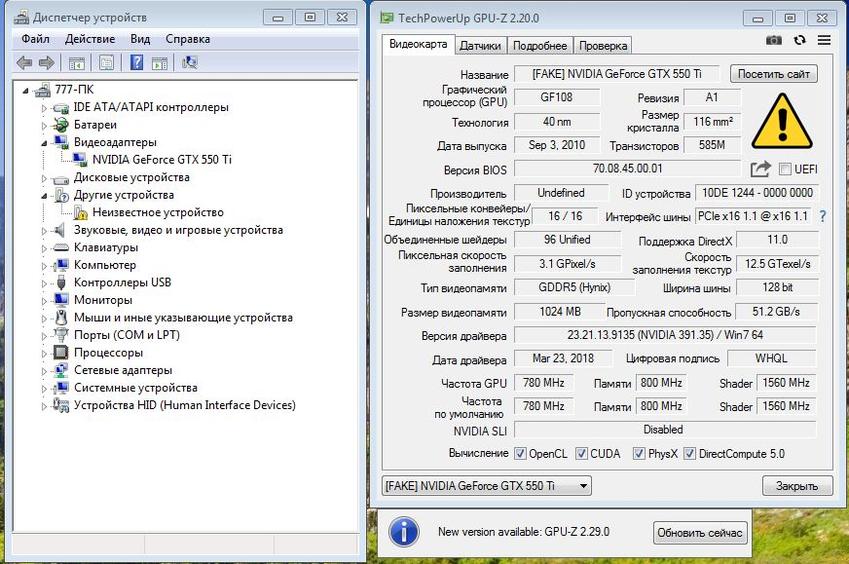
Task: Click the Посетить сайт button
Action: point(774,74)
